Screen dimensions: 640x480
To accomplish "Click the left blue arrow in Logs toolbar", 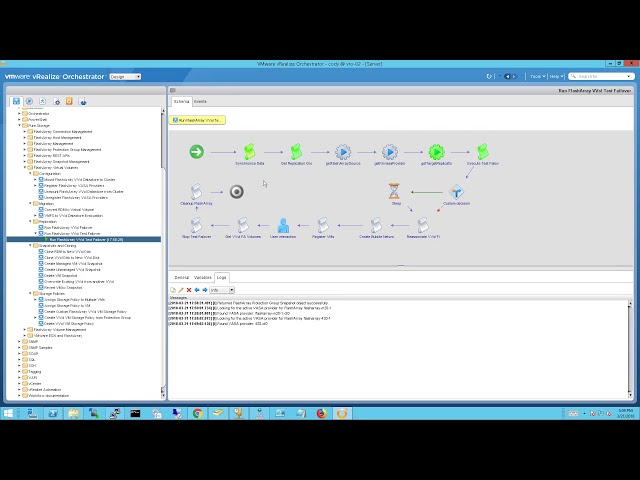I will pyautogui.click(x=197, y=290).
